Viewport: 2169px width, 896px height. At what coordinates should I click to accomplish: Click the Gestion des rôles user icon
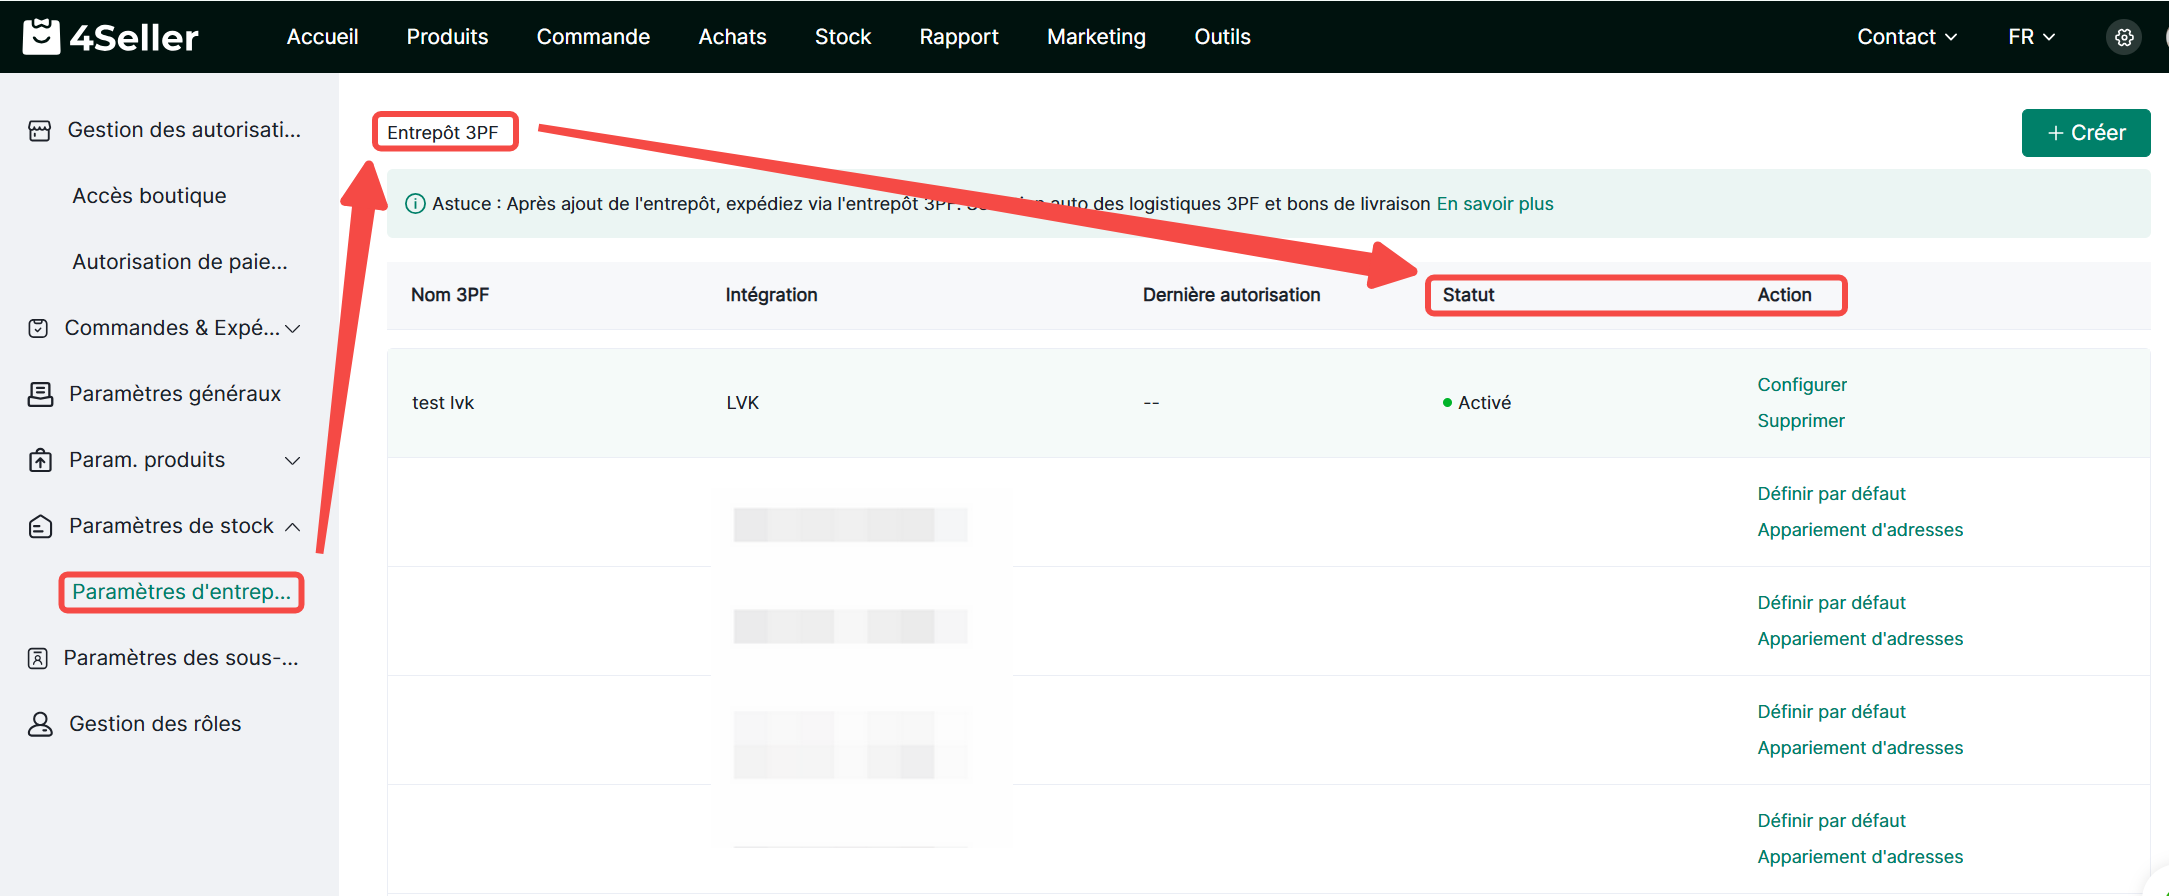40,725
